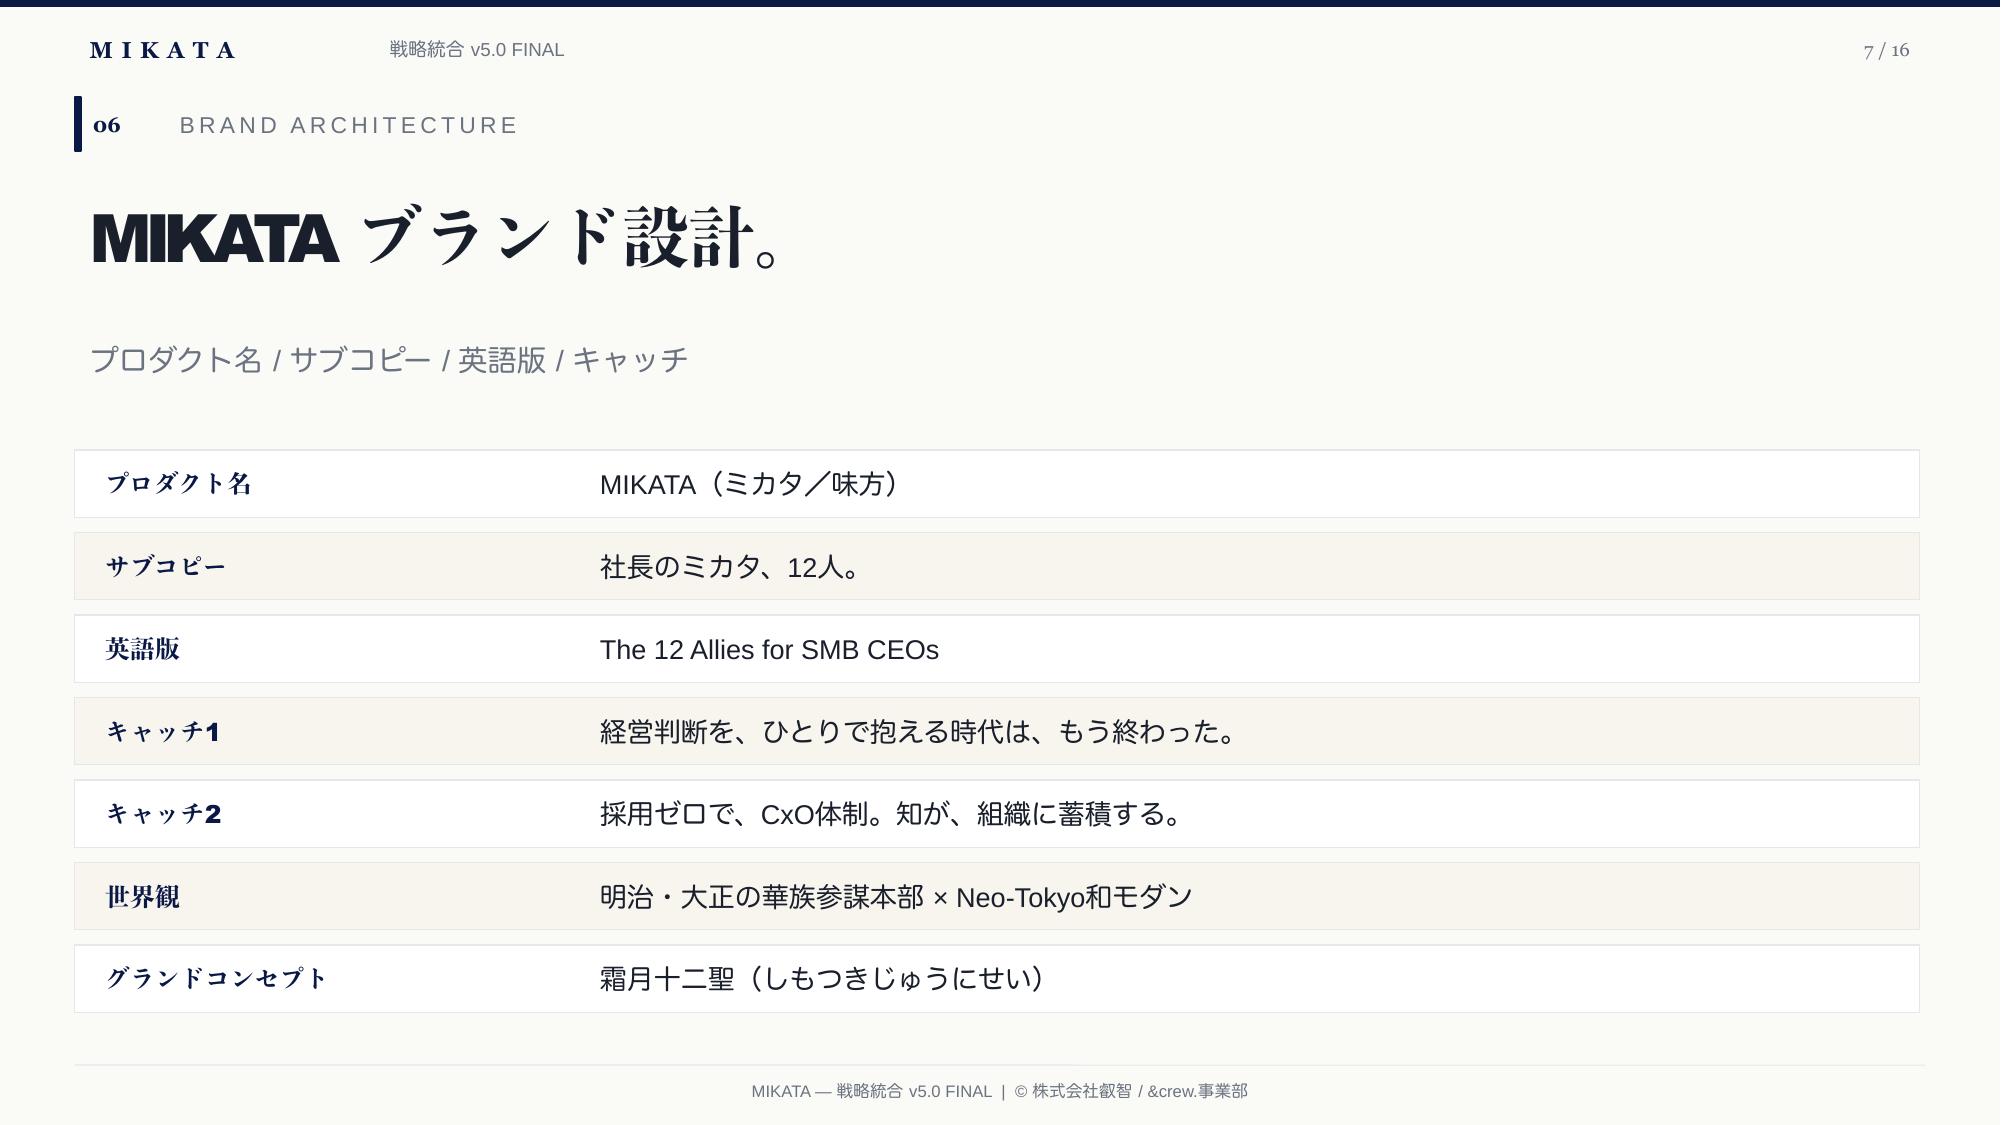
Task: Click the 'BRAND ARCHITECTURE' section label
Action: (349, 125)
